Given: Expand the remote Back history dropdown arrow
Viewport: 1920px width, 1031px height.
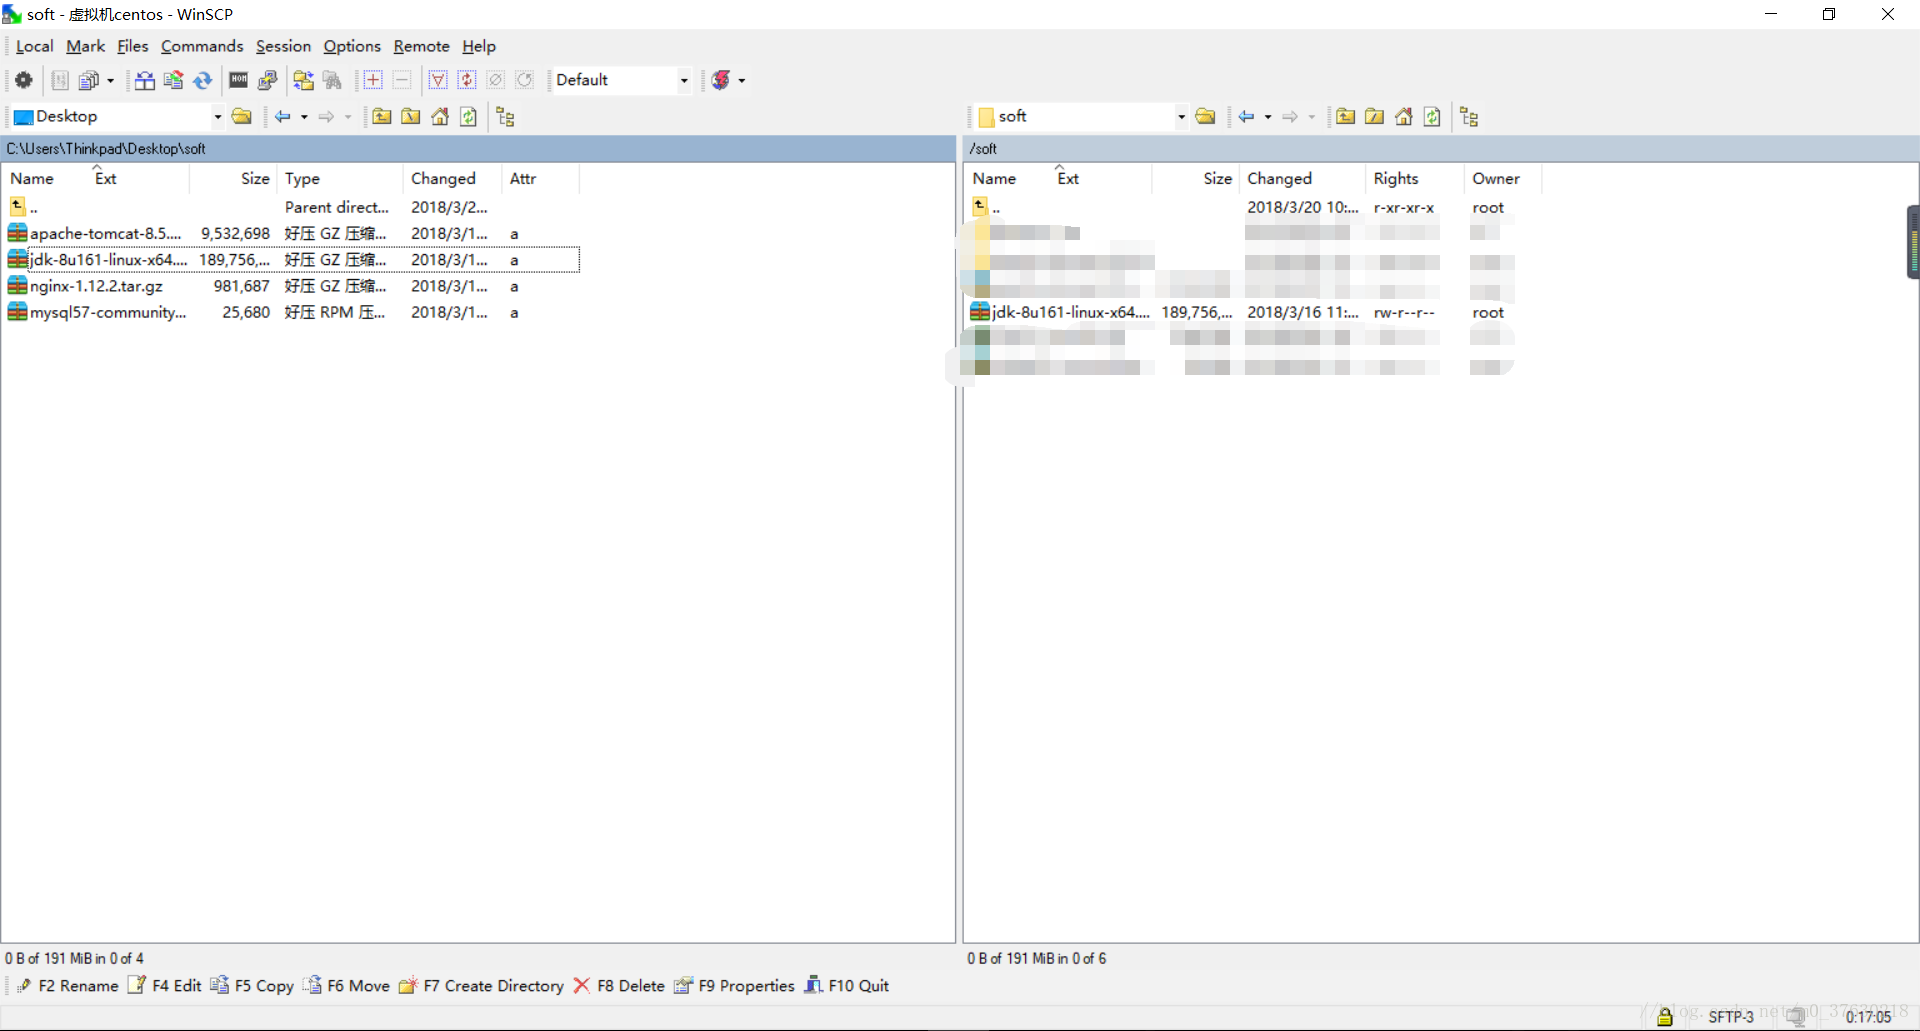Looking at the screenshot, I should pyautogui.click(x=1268, y=117).
